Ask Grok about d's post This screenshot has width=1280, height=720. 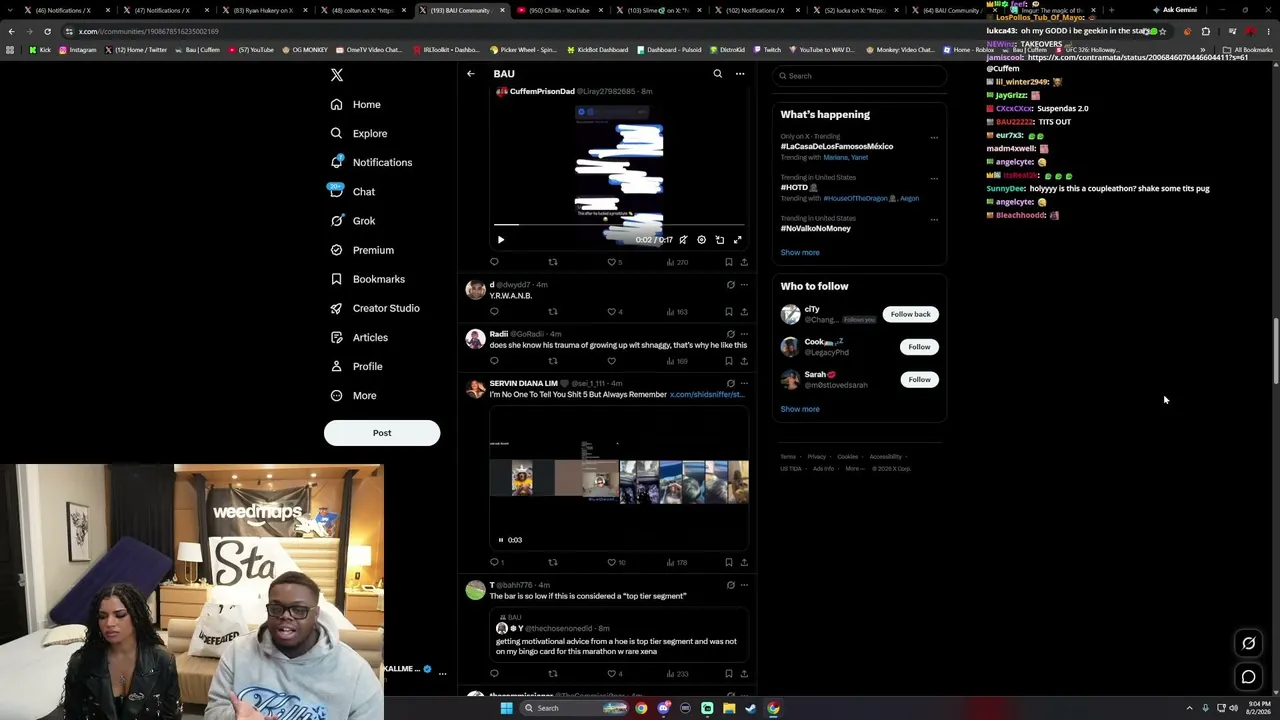pyautogui.click(x=730, y=285)
